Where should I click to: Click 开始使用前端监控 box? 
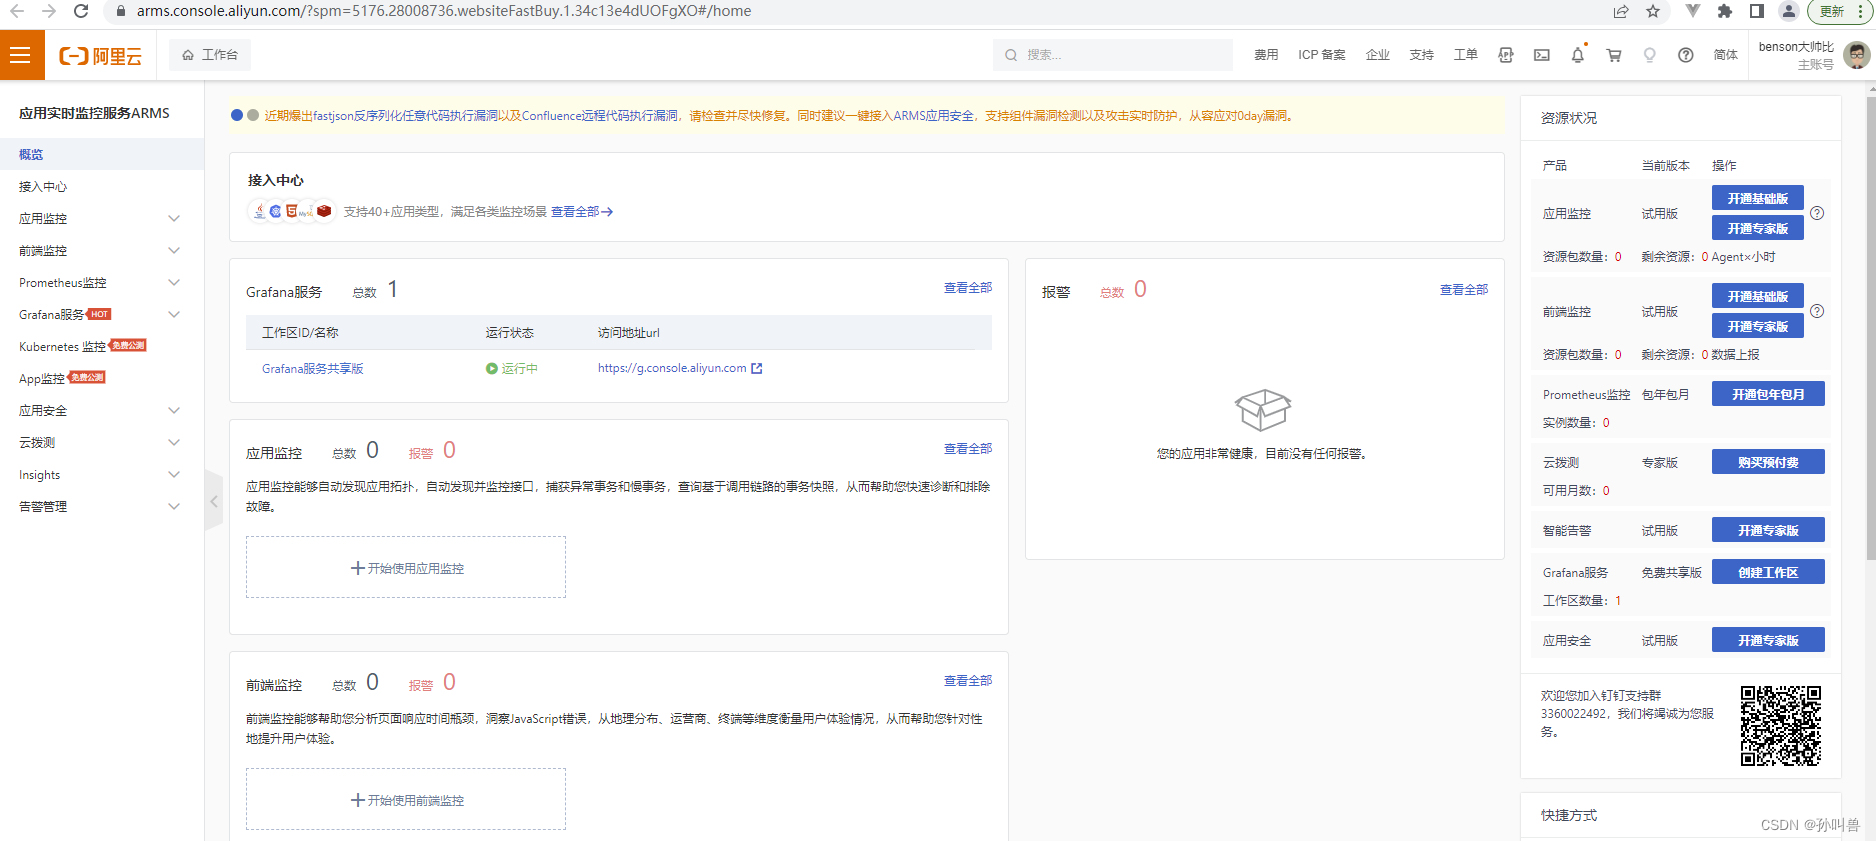pos(406,800)
